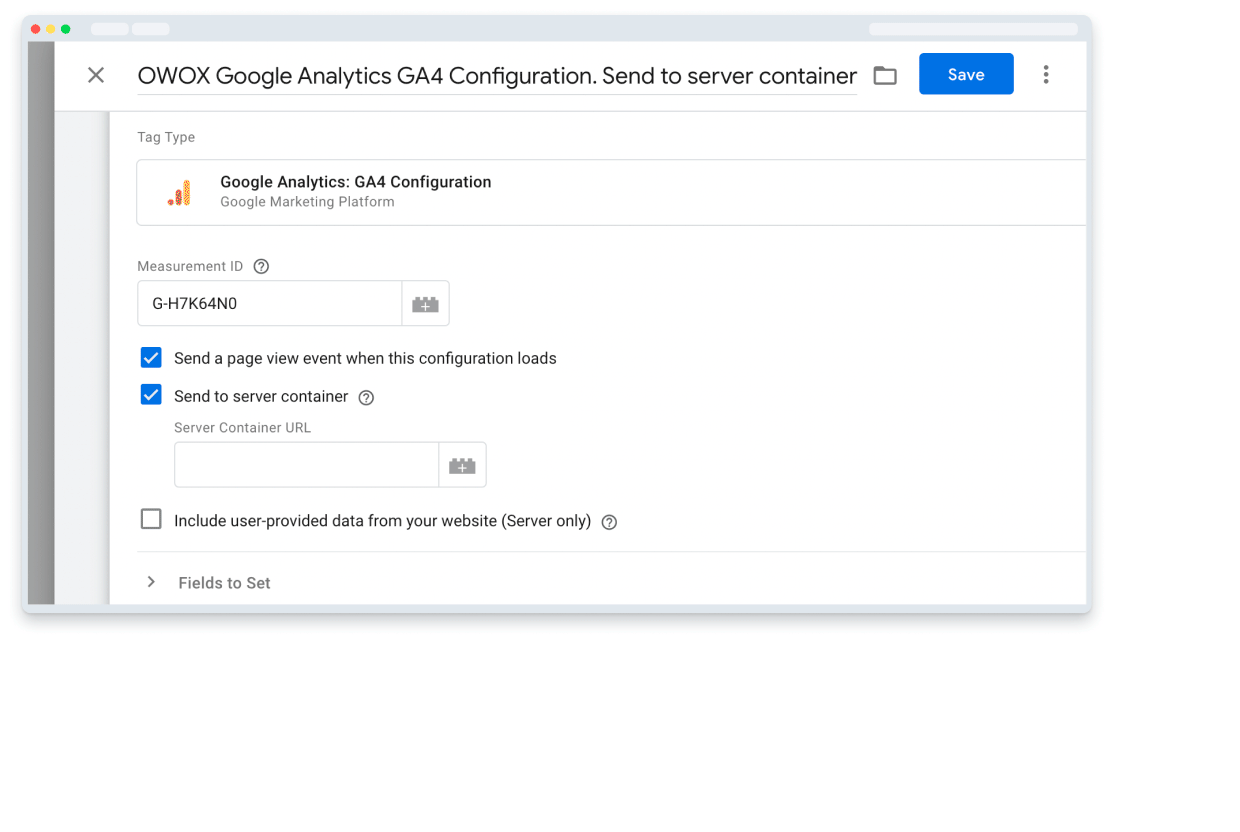Viewport: 1240px width, 832px height.
Task: Open help for Send to server container
Action: tap(366, 397)
